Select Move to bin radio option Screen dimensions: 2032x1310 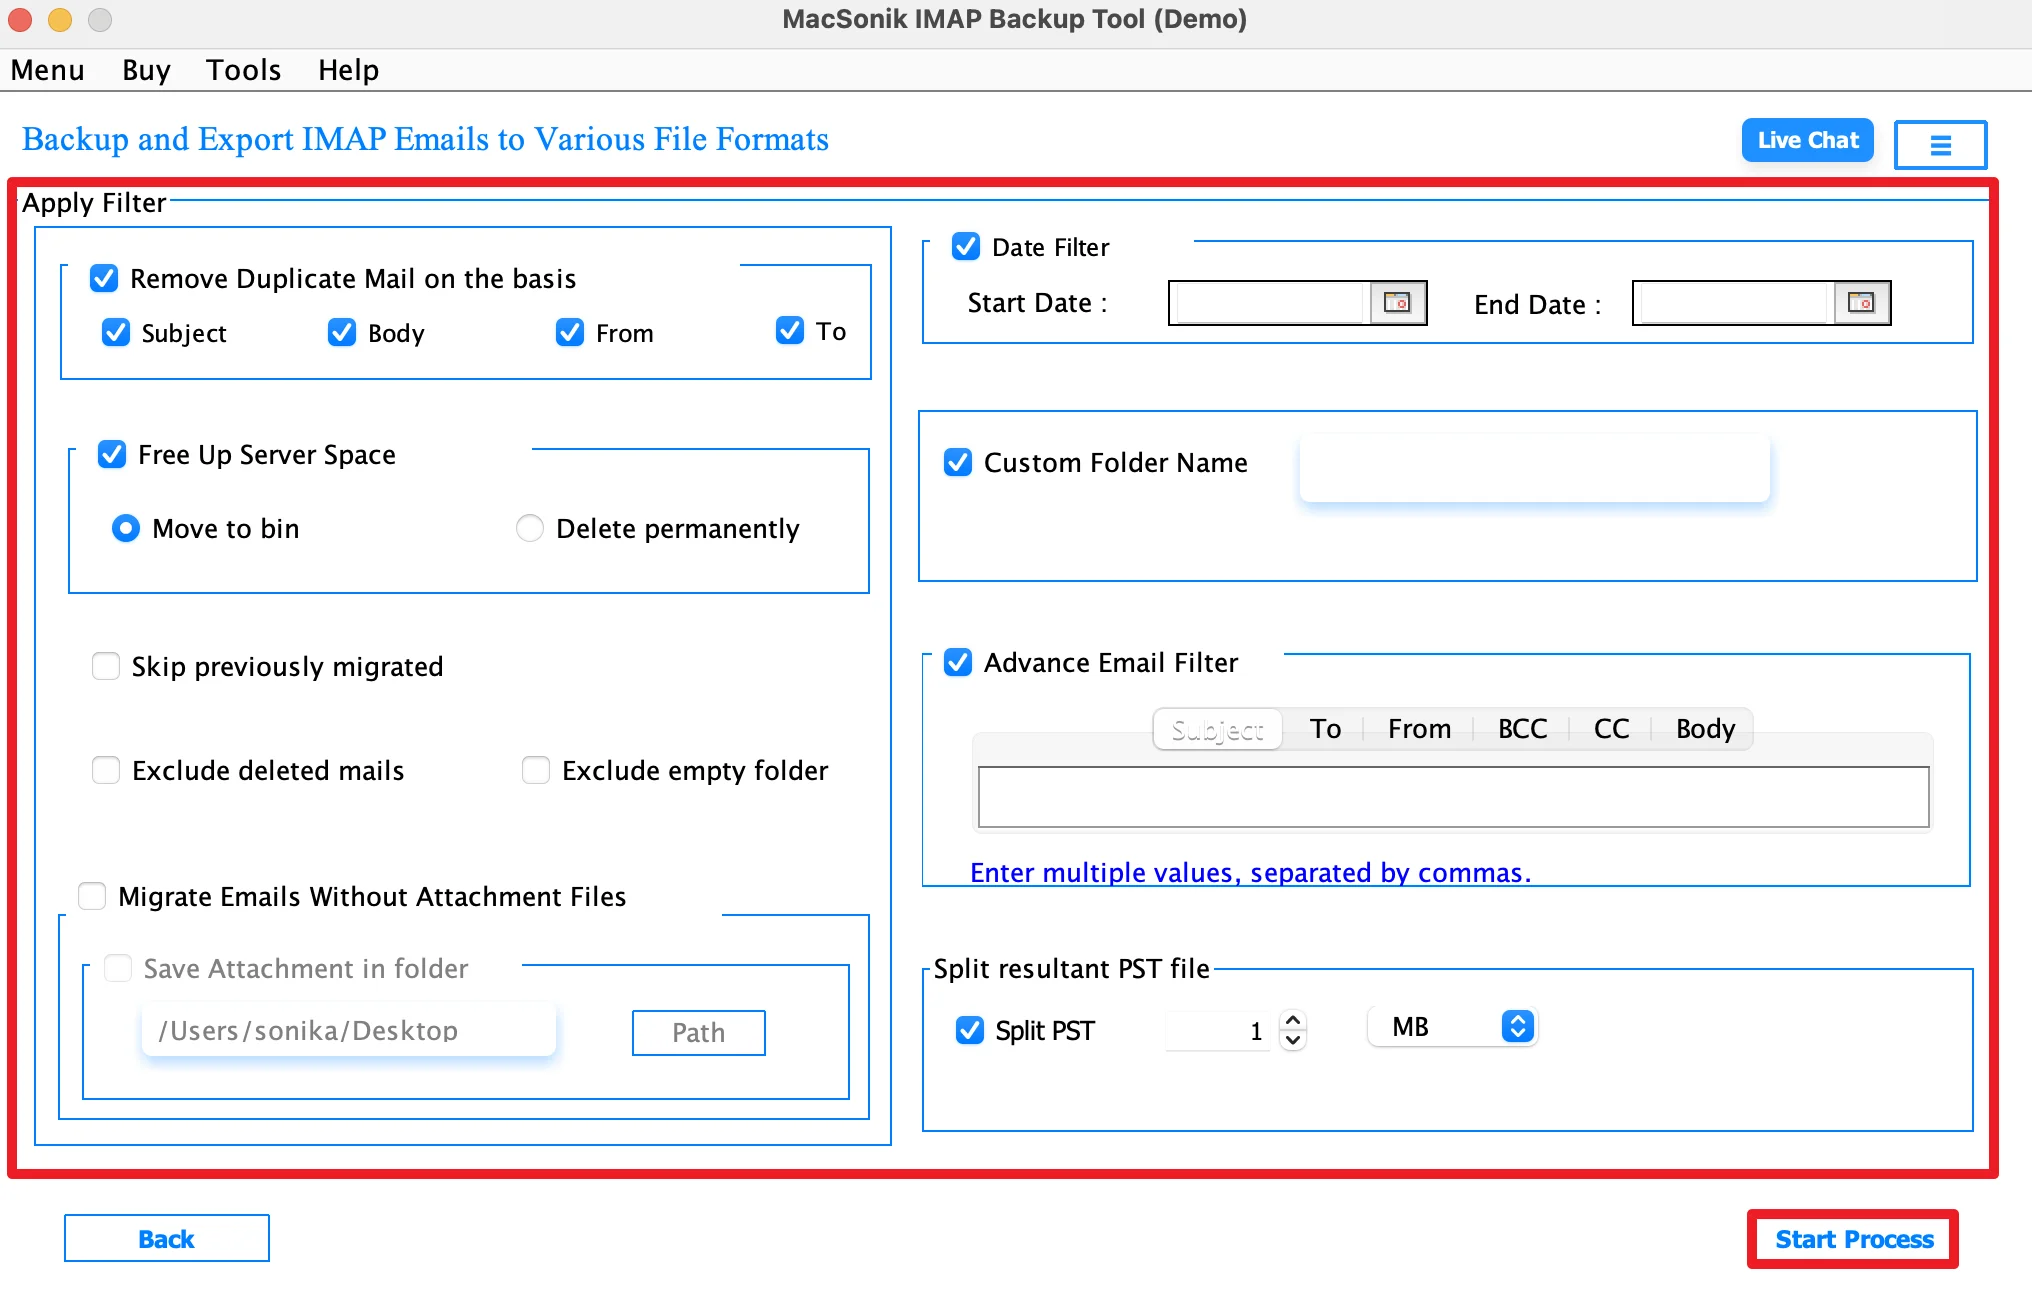(126, 528)
